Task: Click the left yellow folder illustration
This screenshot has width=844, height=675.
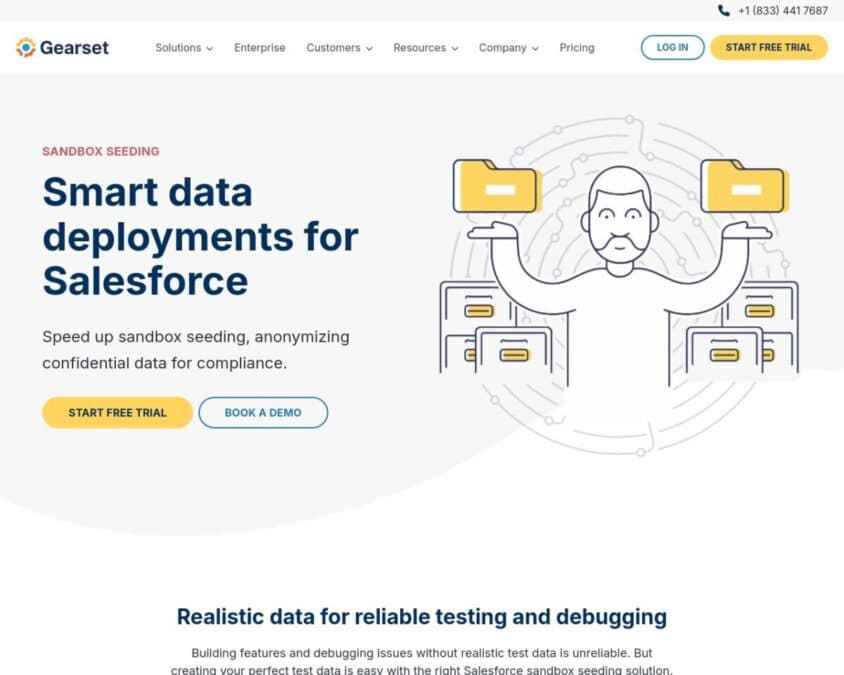Action: point(495,186)
